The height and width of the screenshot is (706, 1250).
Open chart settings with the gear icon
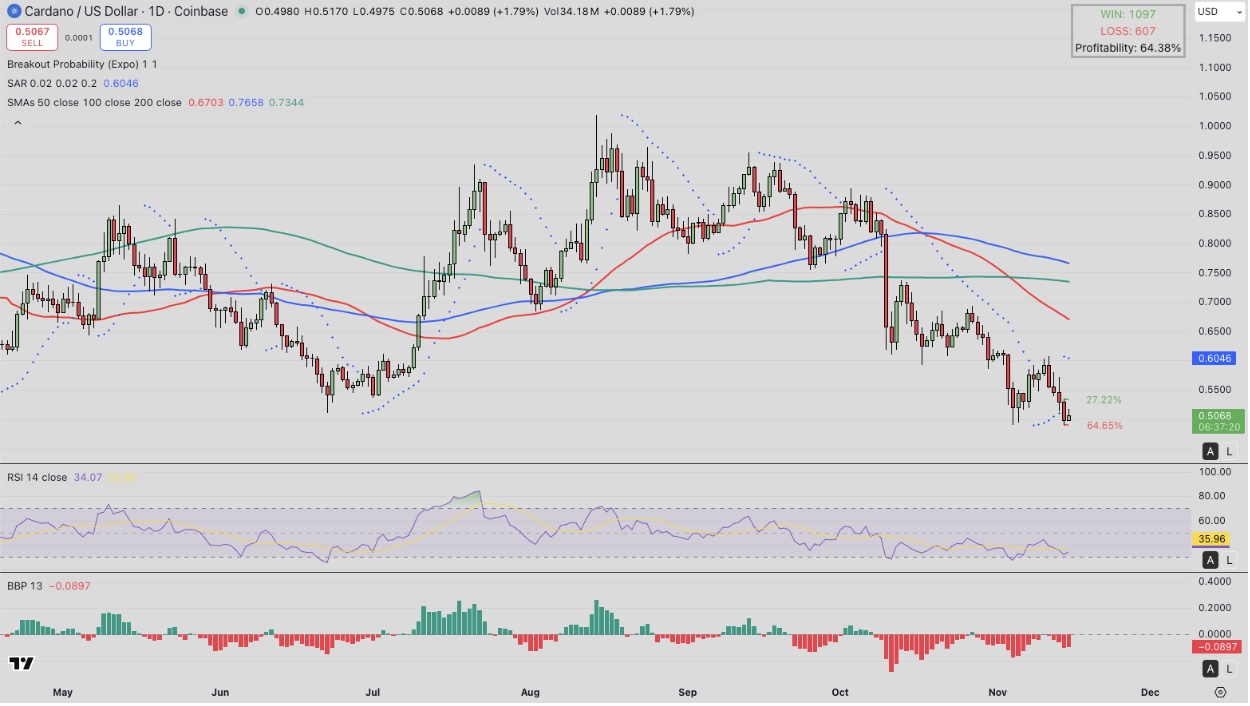[x=1220, y=691]
